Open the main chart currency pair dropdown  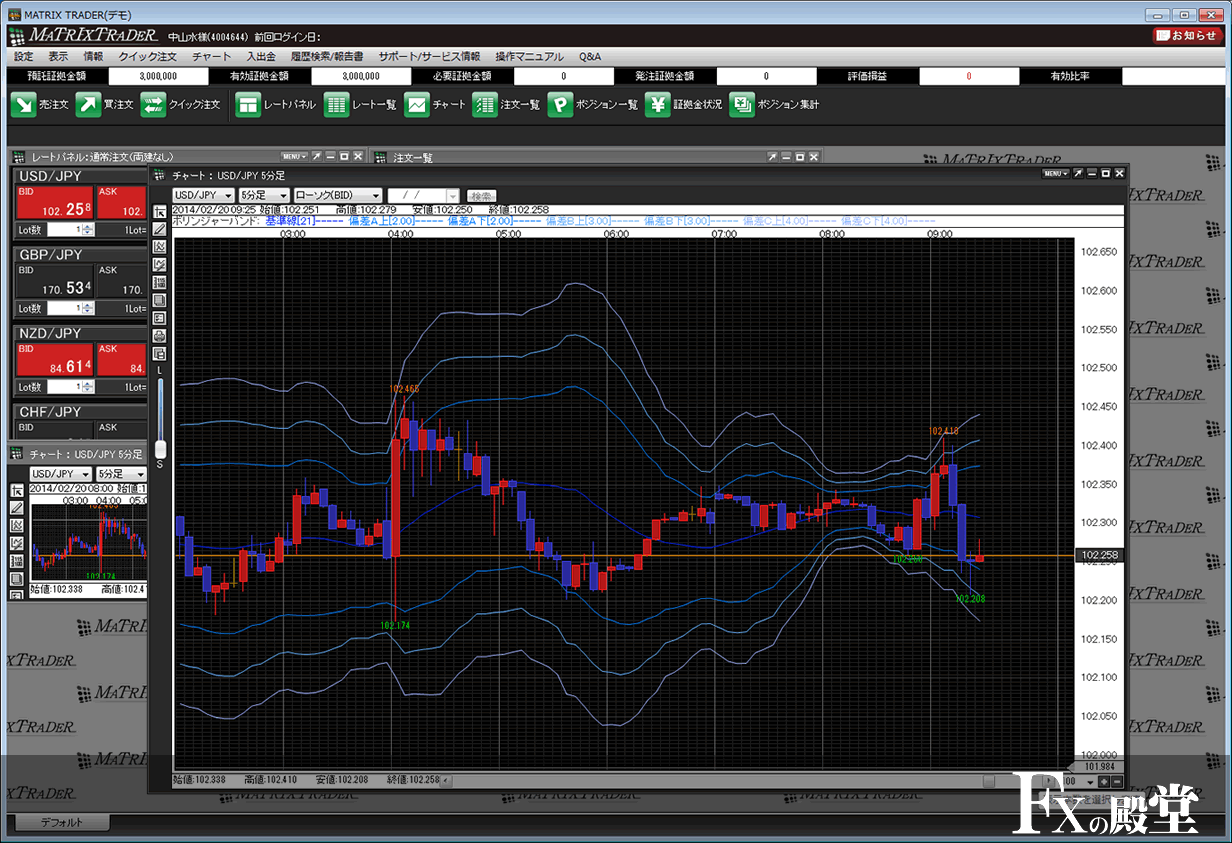tap(203, 195)
